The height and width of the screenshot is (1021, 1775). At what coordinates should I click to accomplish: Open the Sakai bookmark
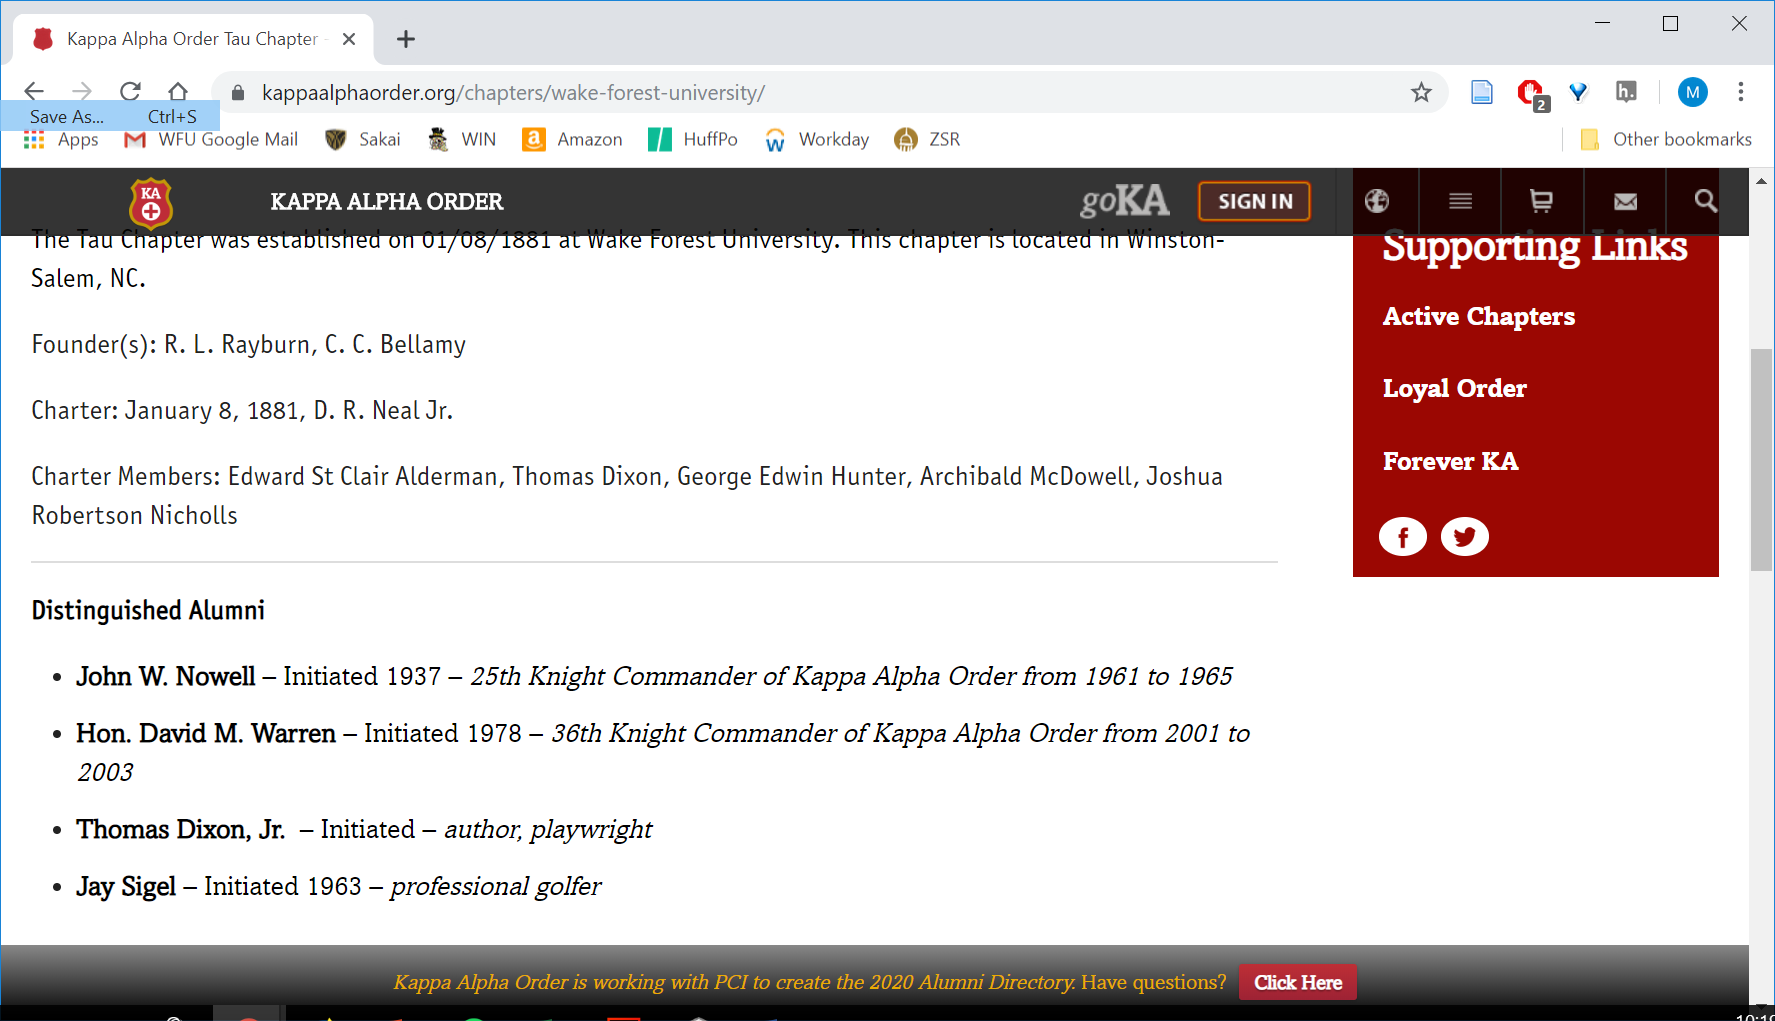[363, 140]
